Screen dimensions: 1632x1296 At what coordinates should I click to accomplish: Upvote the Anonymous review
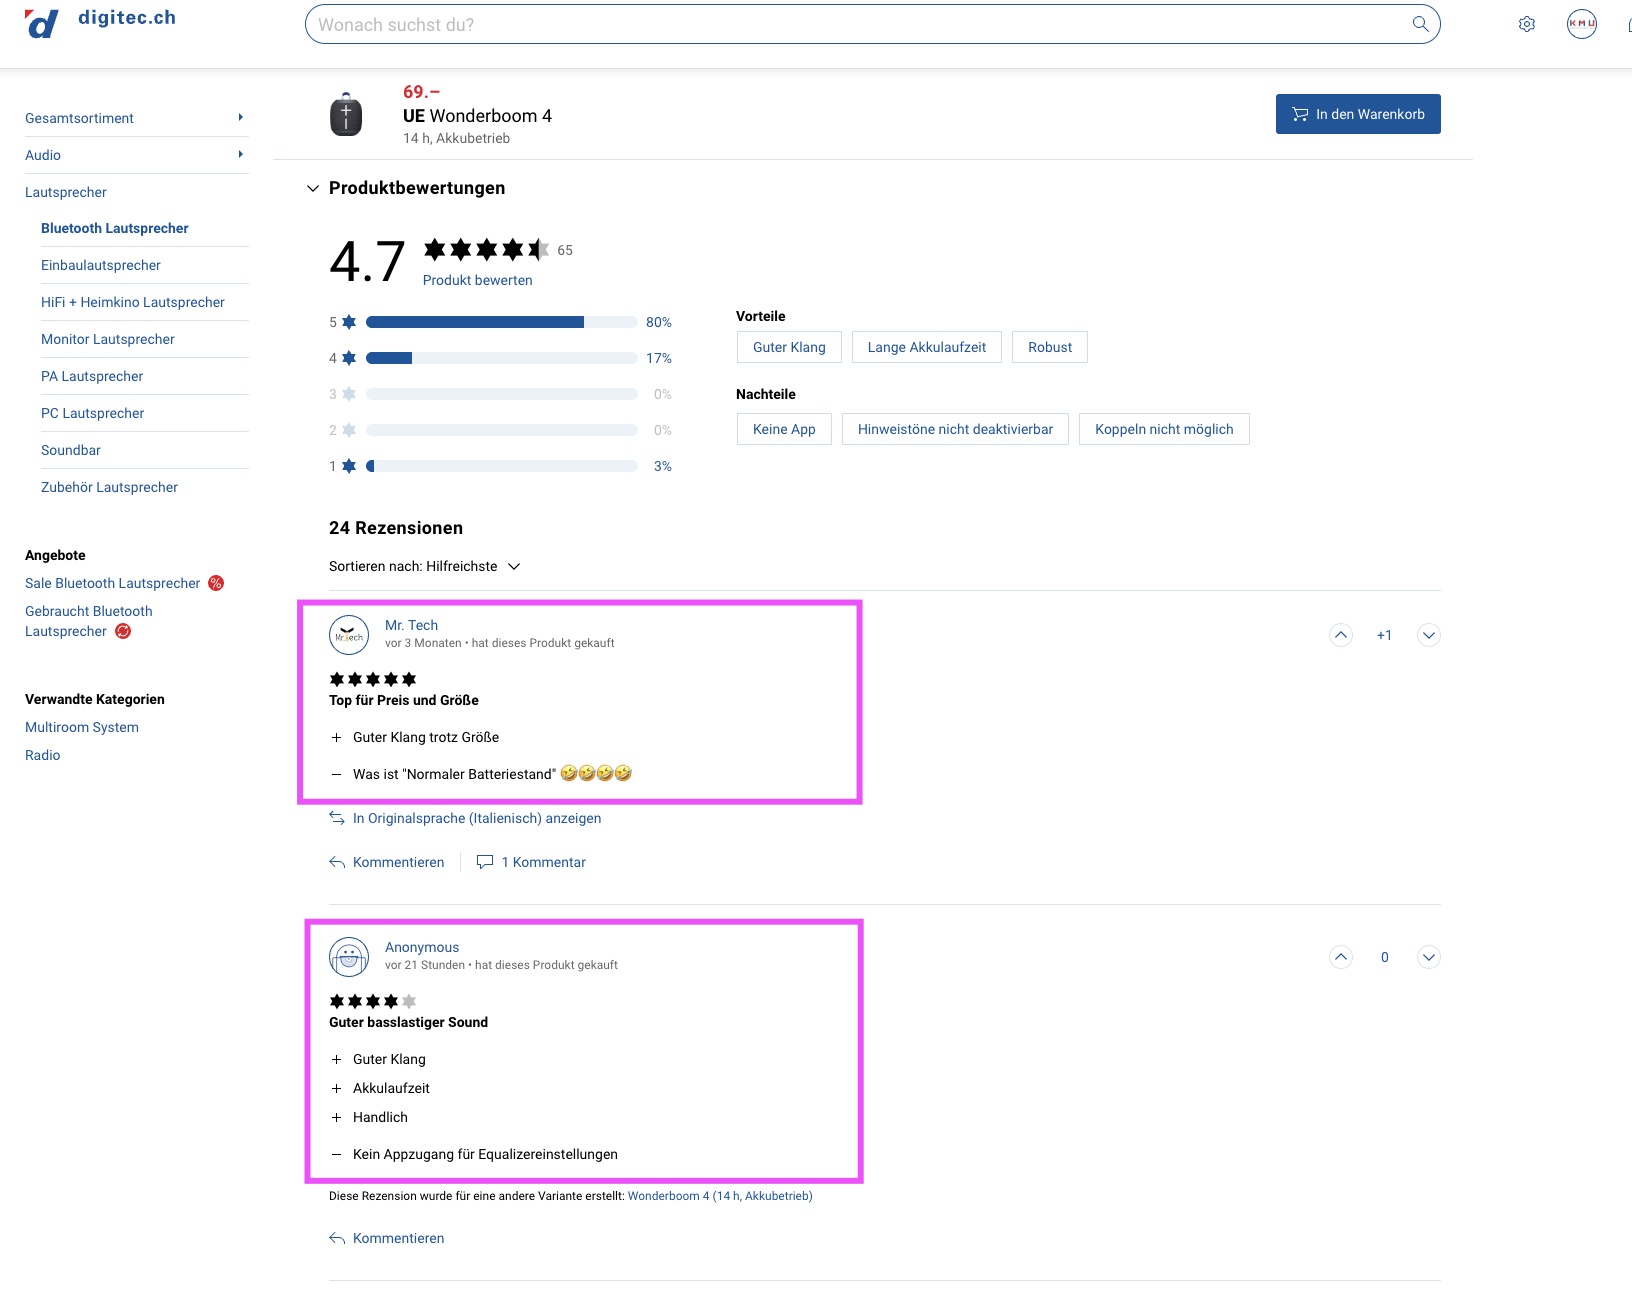point(1341,957)
